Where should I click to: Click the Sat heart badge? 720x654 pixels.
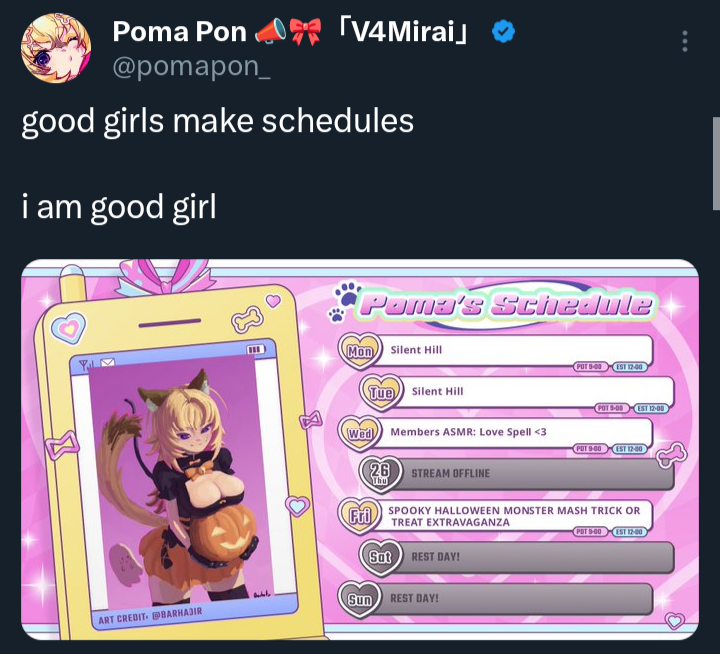pos(381,557)
